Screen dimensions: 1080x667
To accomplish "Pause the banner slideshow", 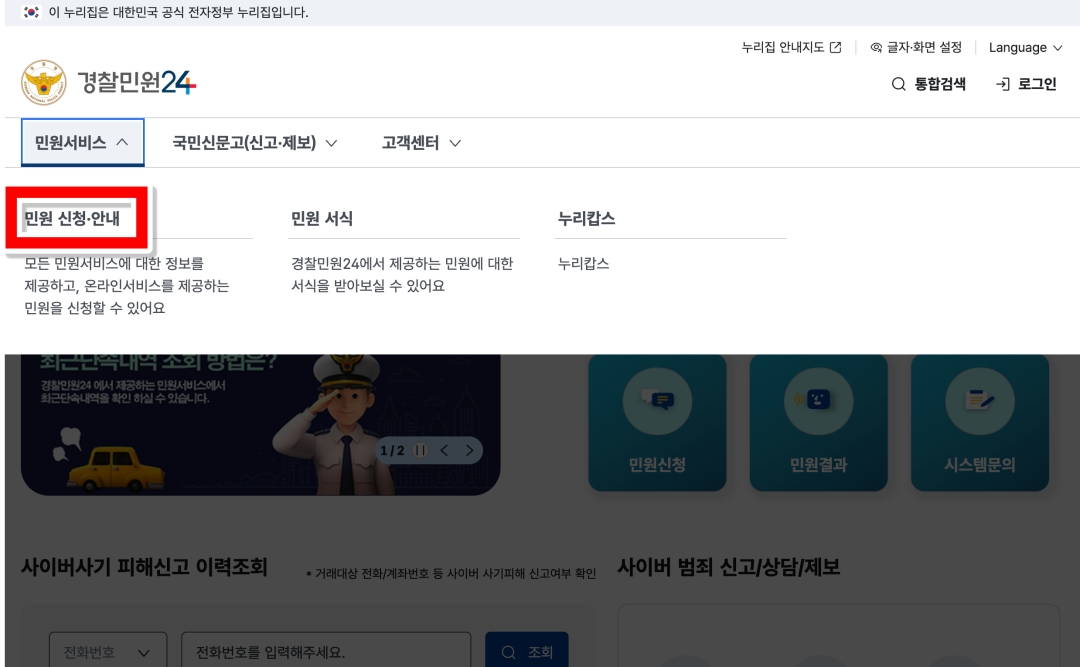I will click(x=420, y=451).
